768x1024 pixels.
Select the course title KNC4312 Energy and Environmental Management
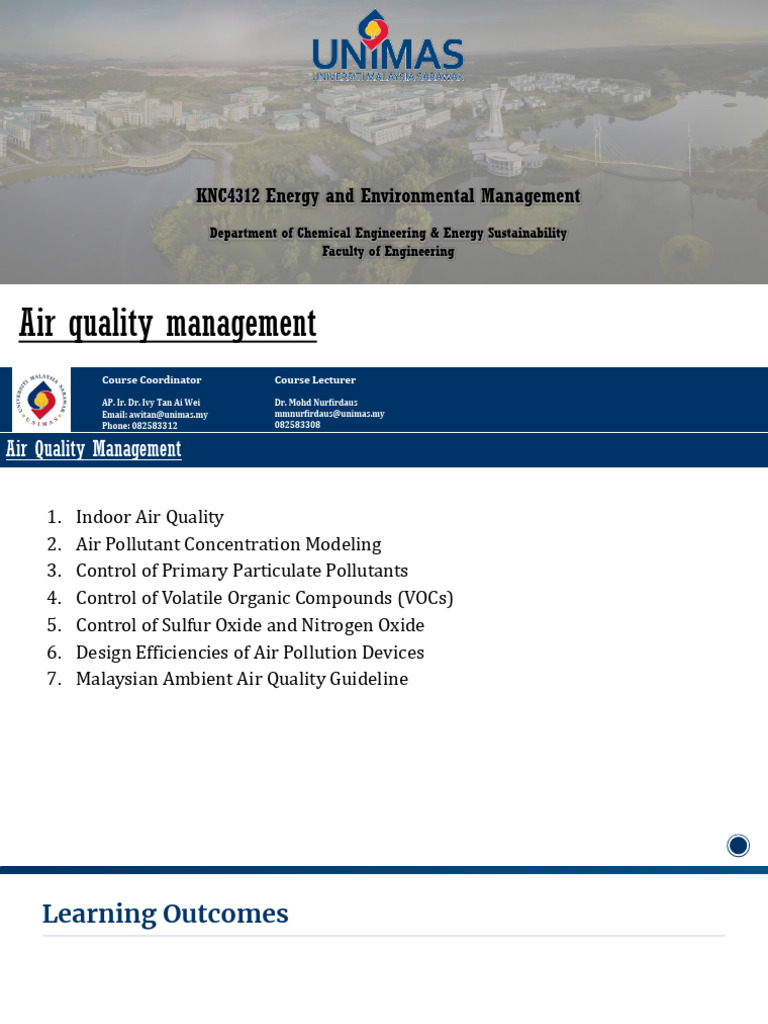click(388, 196)
